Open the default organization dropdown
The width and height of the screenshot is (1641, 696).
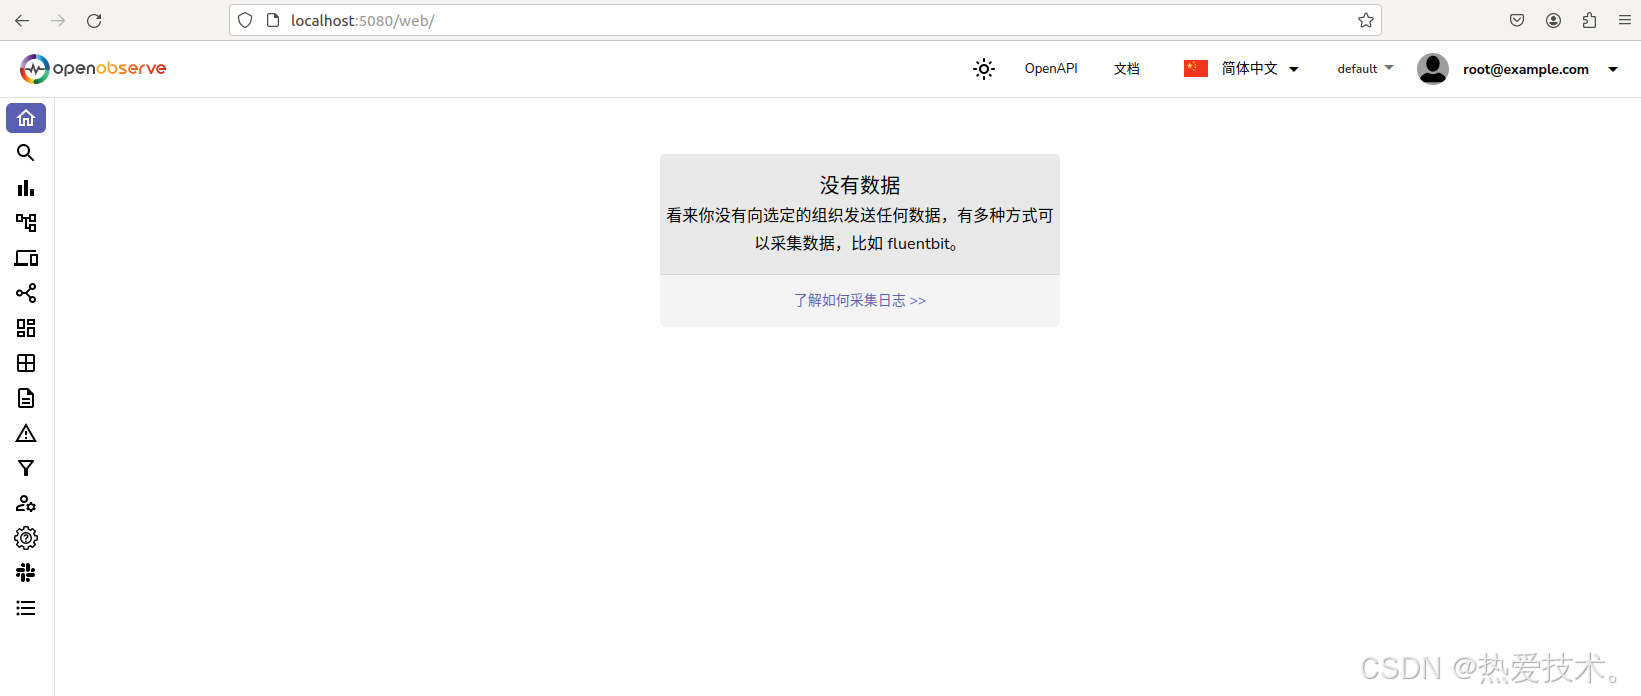click(x=1365, y=68)
